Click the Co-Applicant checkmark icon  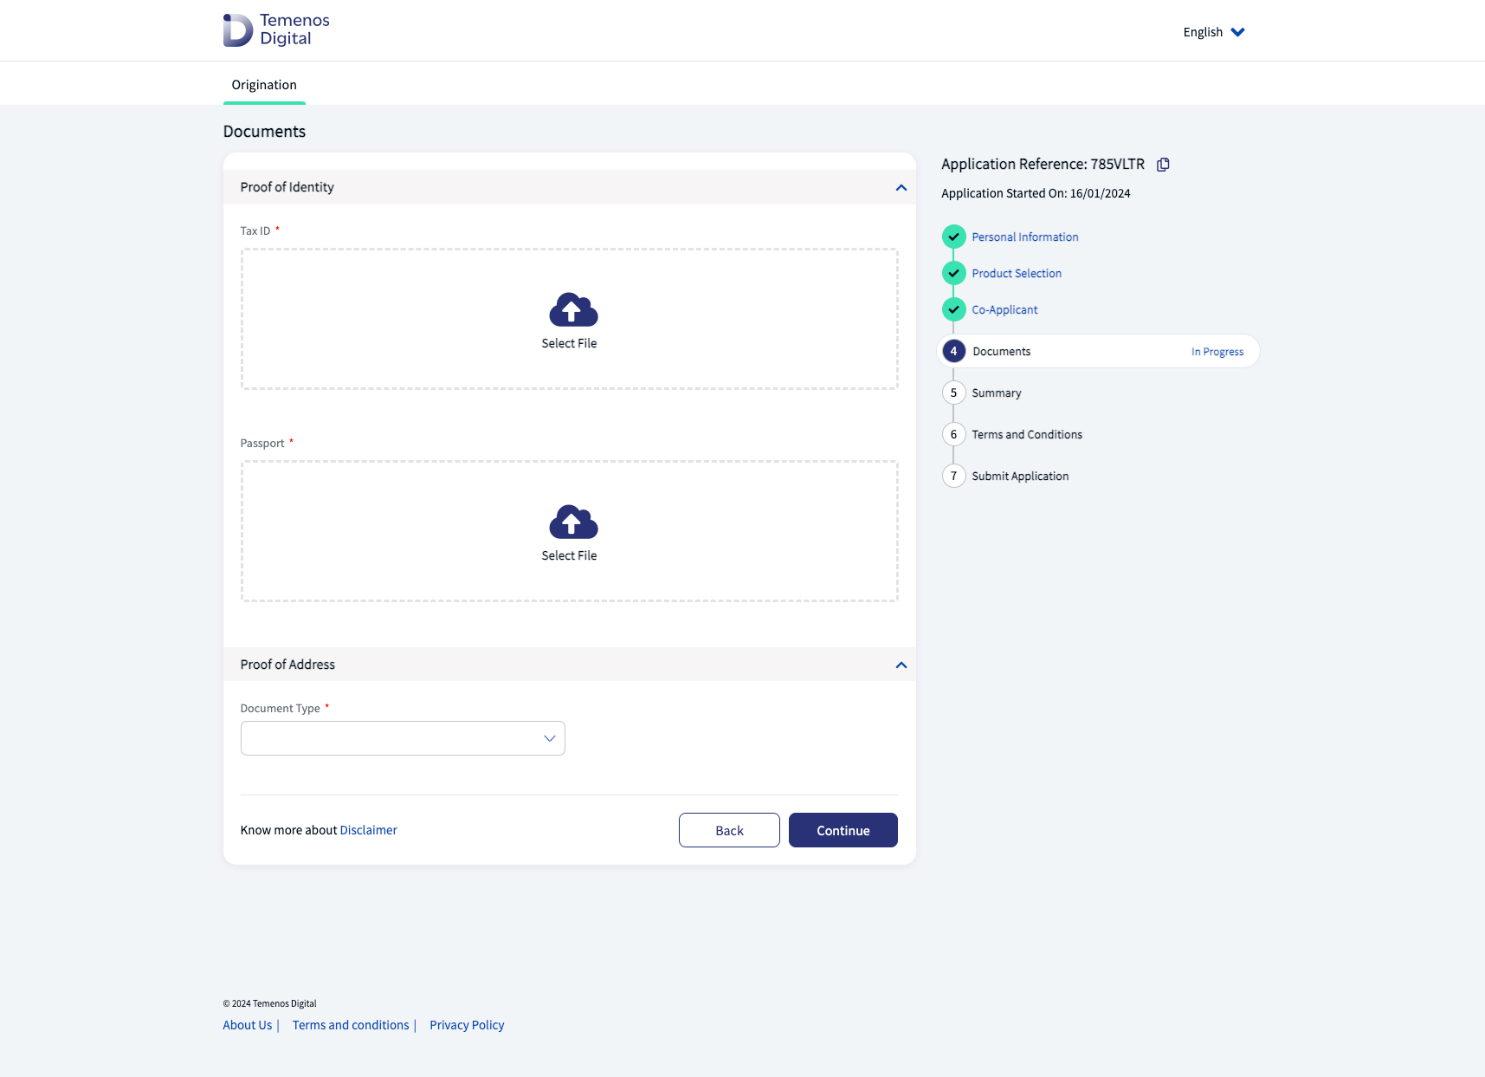[954, 310]
